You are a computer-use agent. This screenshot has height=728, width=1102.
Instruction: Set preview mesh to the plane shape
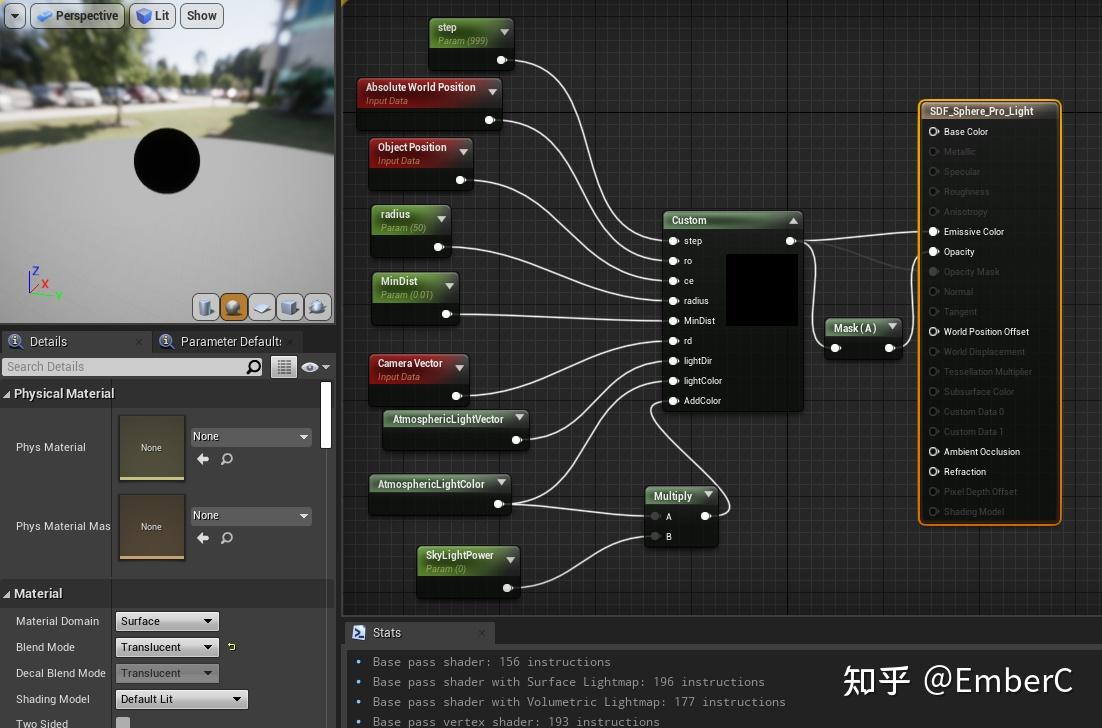click(x=262, y=307)
